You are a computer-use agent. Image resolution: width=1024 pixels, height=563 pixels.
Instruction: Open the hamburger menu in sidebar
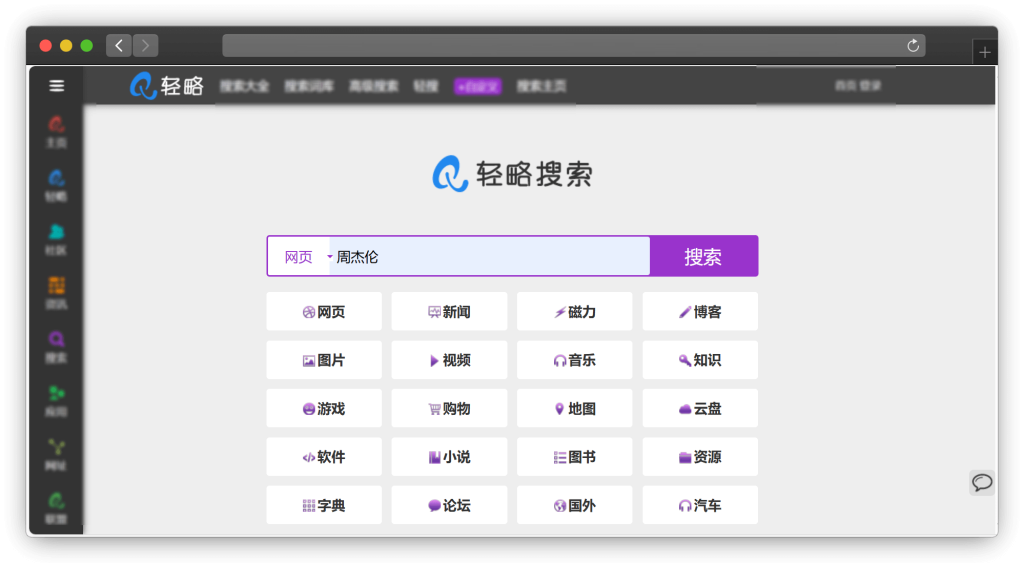pyautogui.click(x=57, y=86)
